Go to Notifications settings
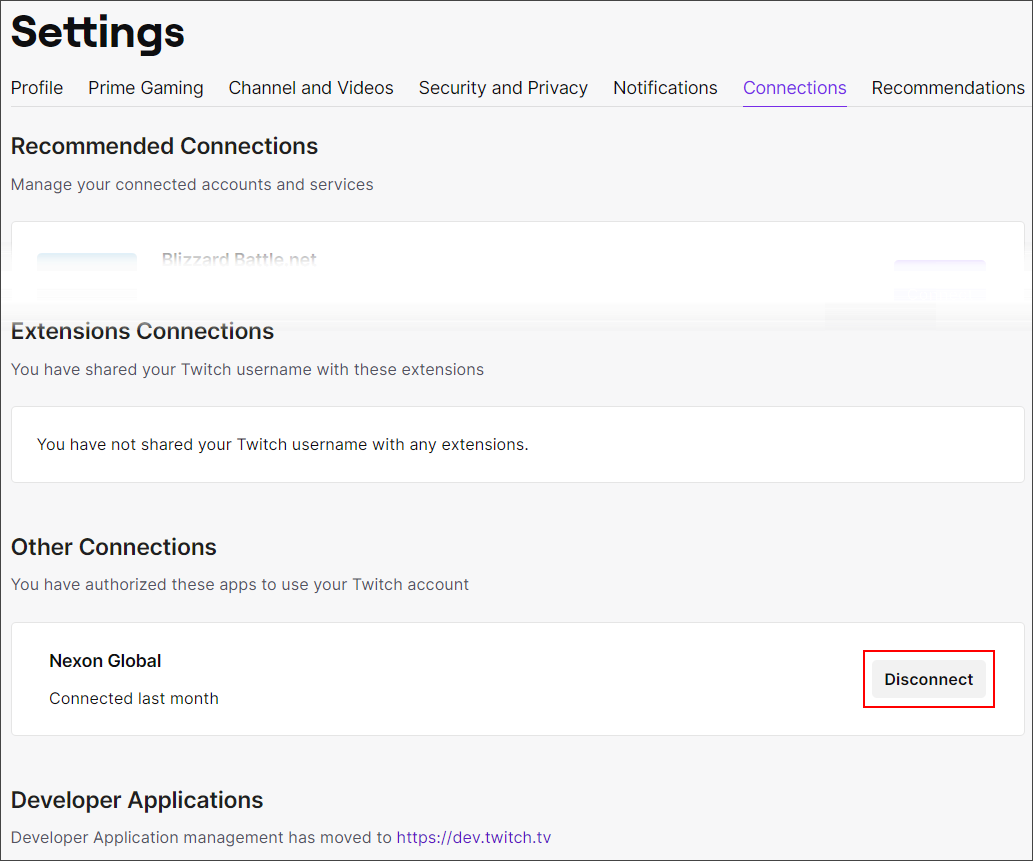The height and width of the screenshot is (861, 1033). click(x=664, y=88)
